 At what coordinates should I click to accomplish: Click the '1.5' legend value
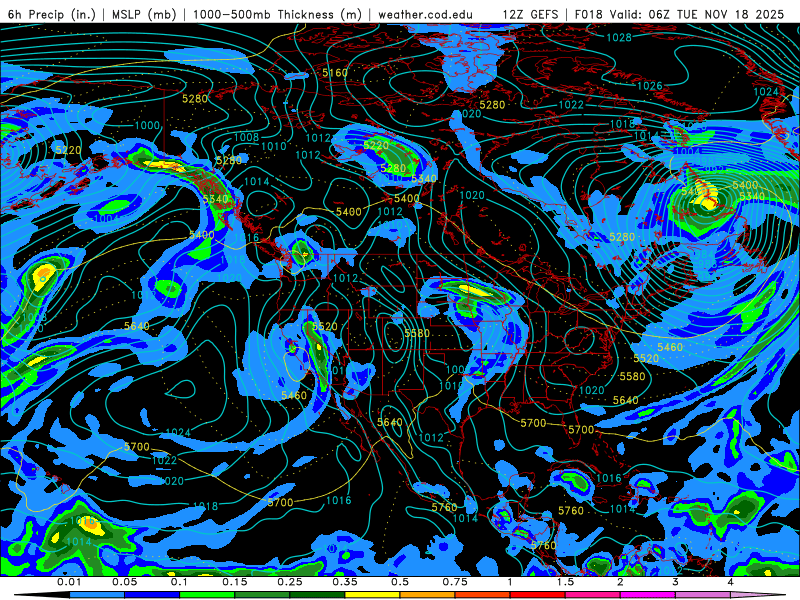click(x=565, y=582)
